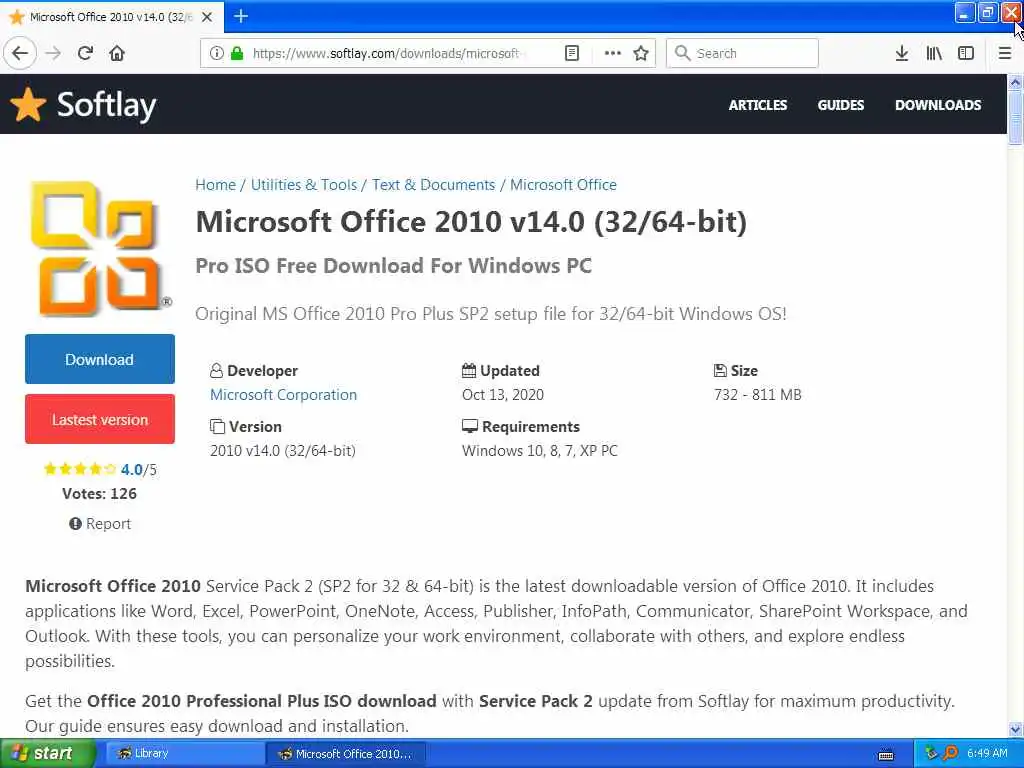Select Microsoft Office 2010 taskbar button

345,754
